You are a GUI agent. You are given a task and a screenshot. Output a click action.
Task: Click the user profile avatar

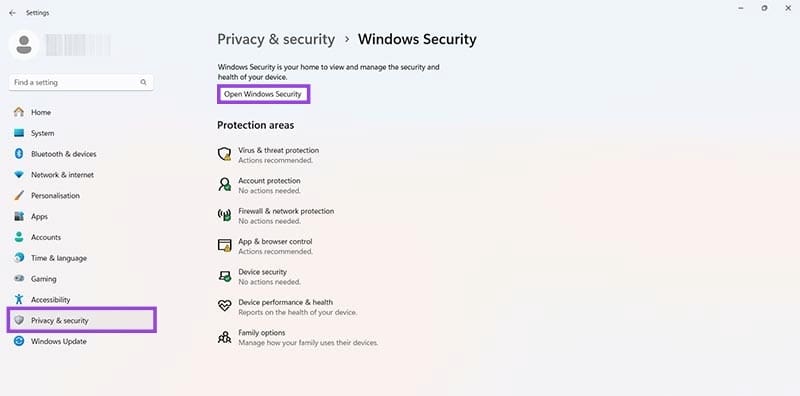pyautogui.click(x=23, y=45)
